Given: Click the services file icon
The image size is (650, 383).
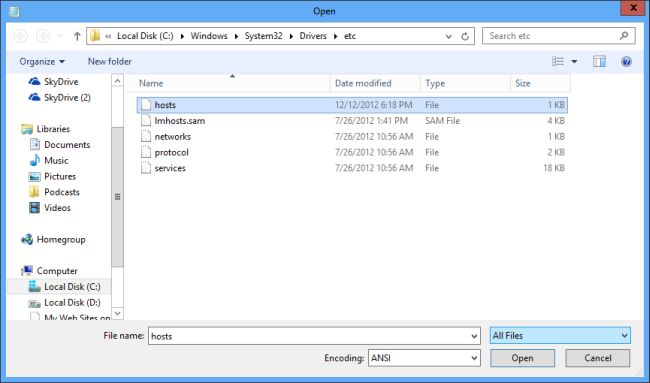Looking at the screenshot, I should coord(146,167).
